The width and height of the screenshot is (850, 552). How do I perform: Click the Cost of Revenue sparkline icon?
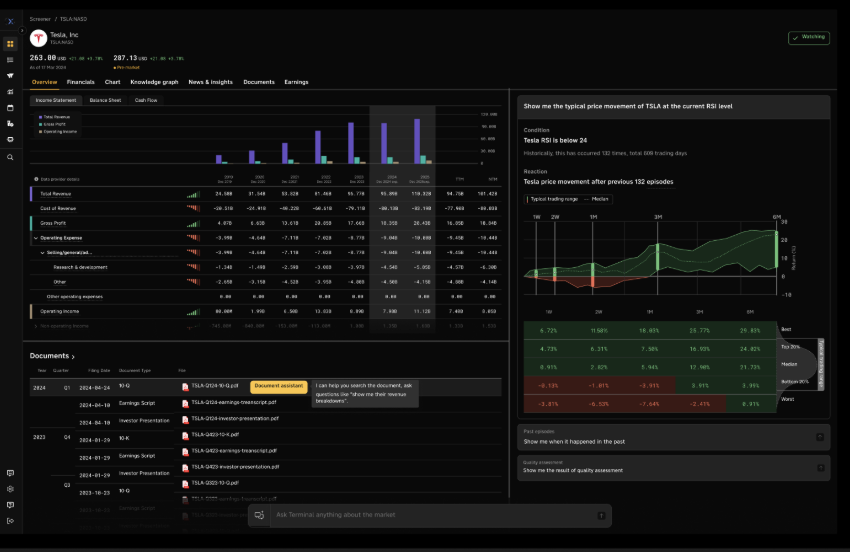click(193, 208)
